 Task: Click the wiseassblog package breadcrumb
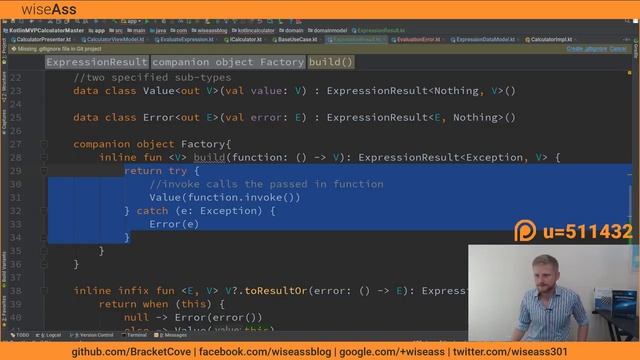[x=209, y=31]
